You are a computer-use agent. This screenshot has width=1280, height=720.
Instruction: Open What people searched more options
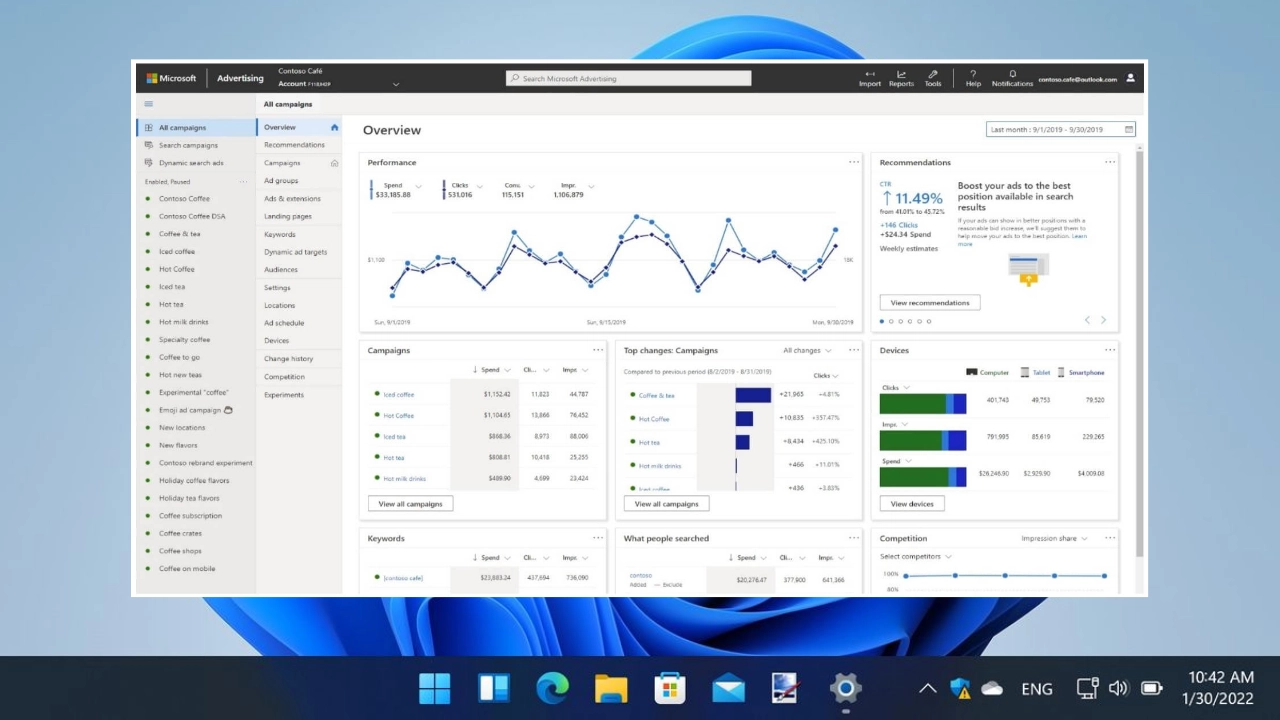tap(854, 538)
